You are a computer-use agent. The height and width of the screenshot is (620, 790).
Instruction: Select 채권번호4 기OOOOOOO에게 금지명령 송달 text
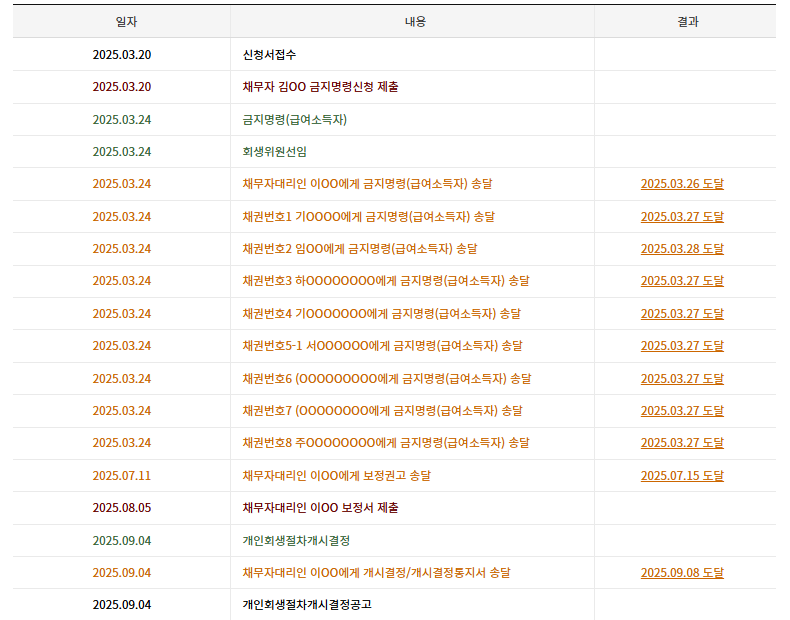coord(381,314)
